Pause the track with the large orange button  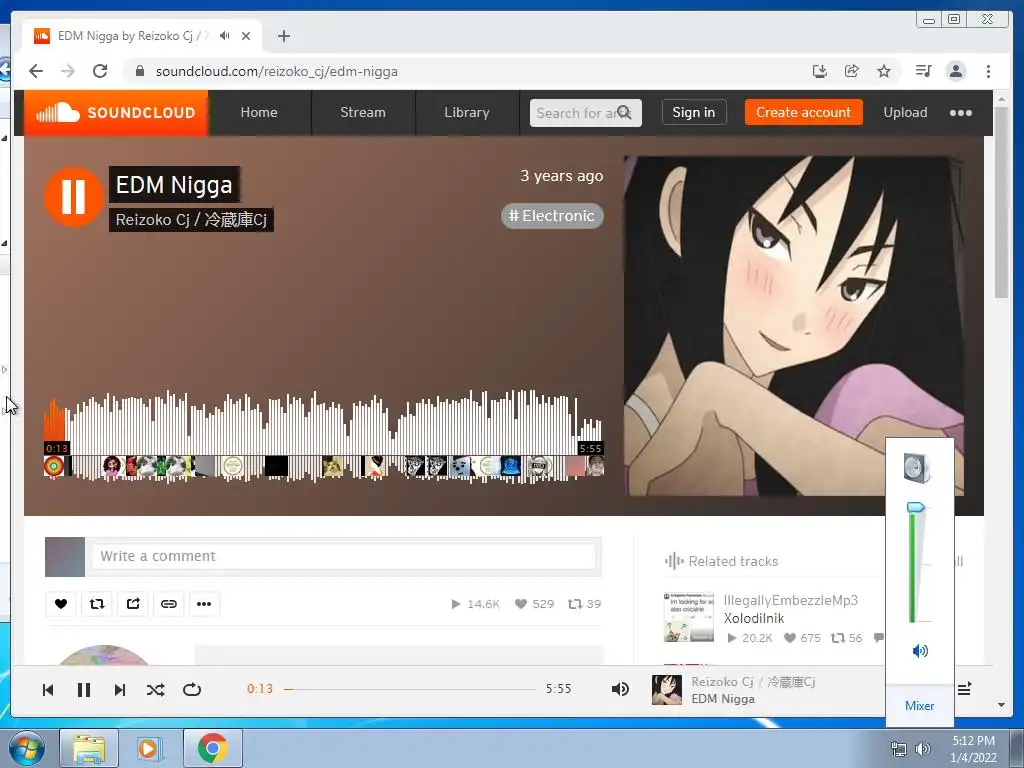point(73,196)
